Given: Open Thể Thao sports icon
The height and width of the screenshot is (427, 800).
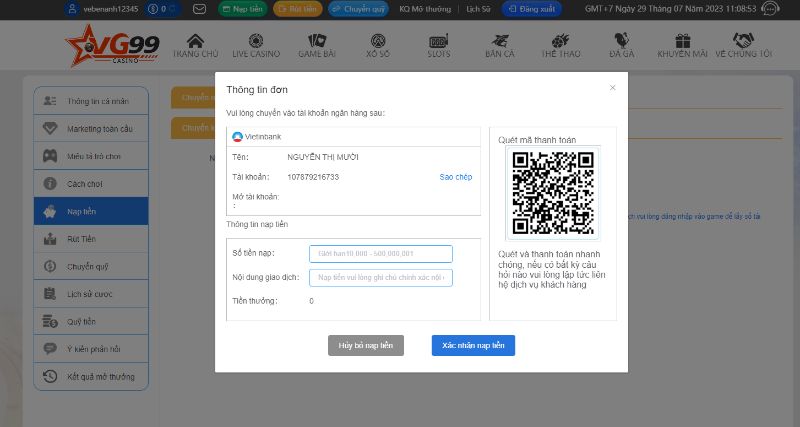Looking at the screenshot, I should 560,41.
